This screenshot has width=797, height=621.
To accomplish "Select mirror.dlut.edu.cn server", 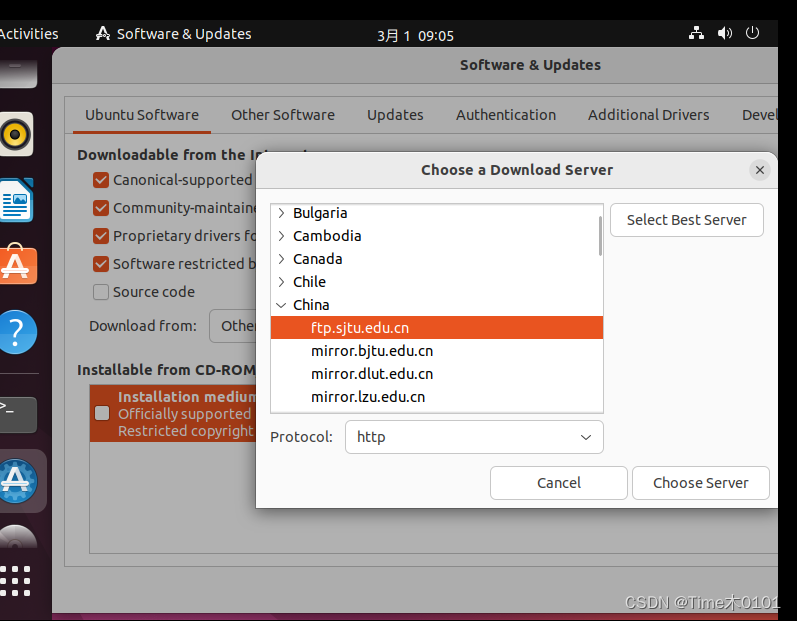I will [x=437, y=374].
